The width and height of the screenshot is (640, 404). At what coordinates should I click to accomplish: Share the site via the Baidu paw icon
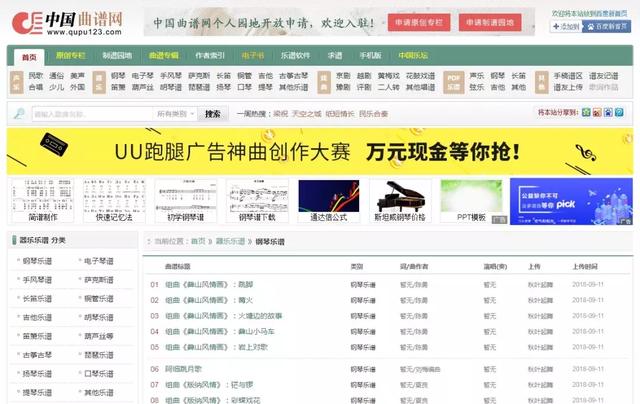608,113
